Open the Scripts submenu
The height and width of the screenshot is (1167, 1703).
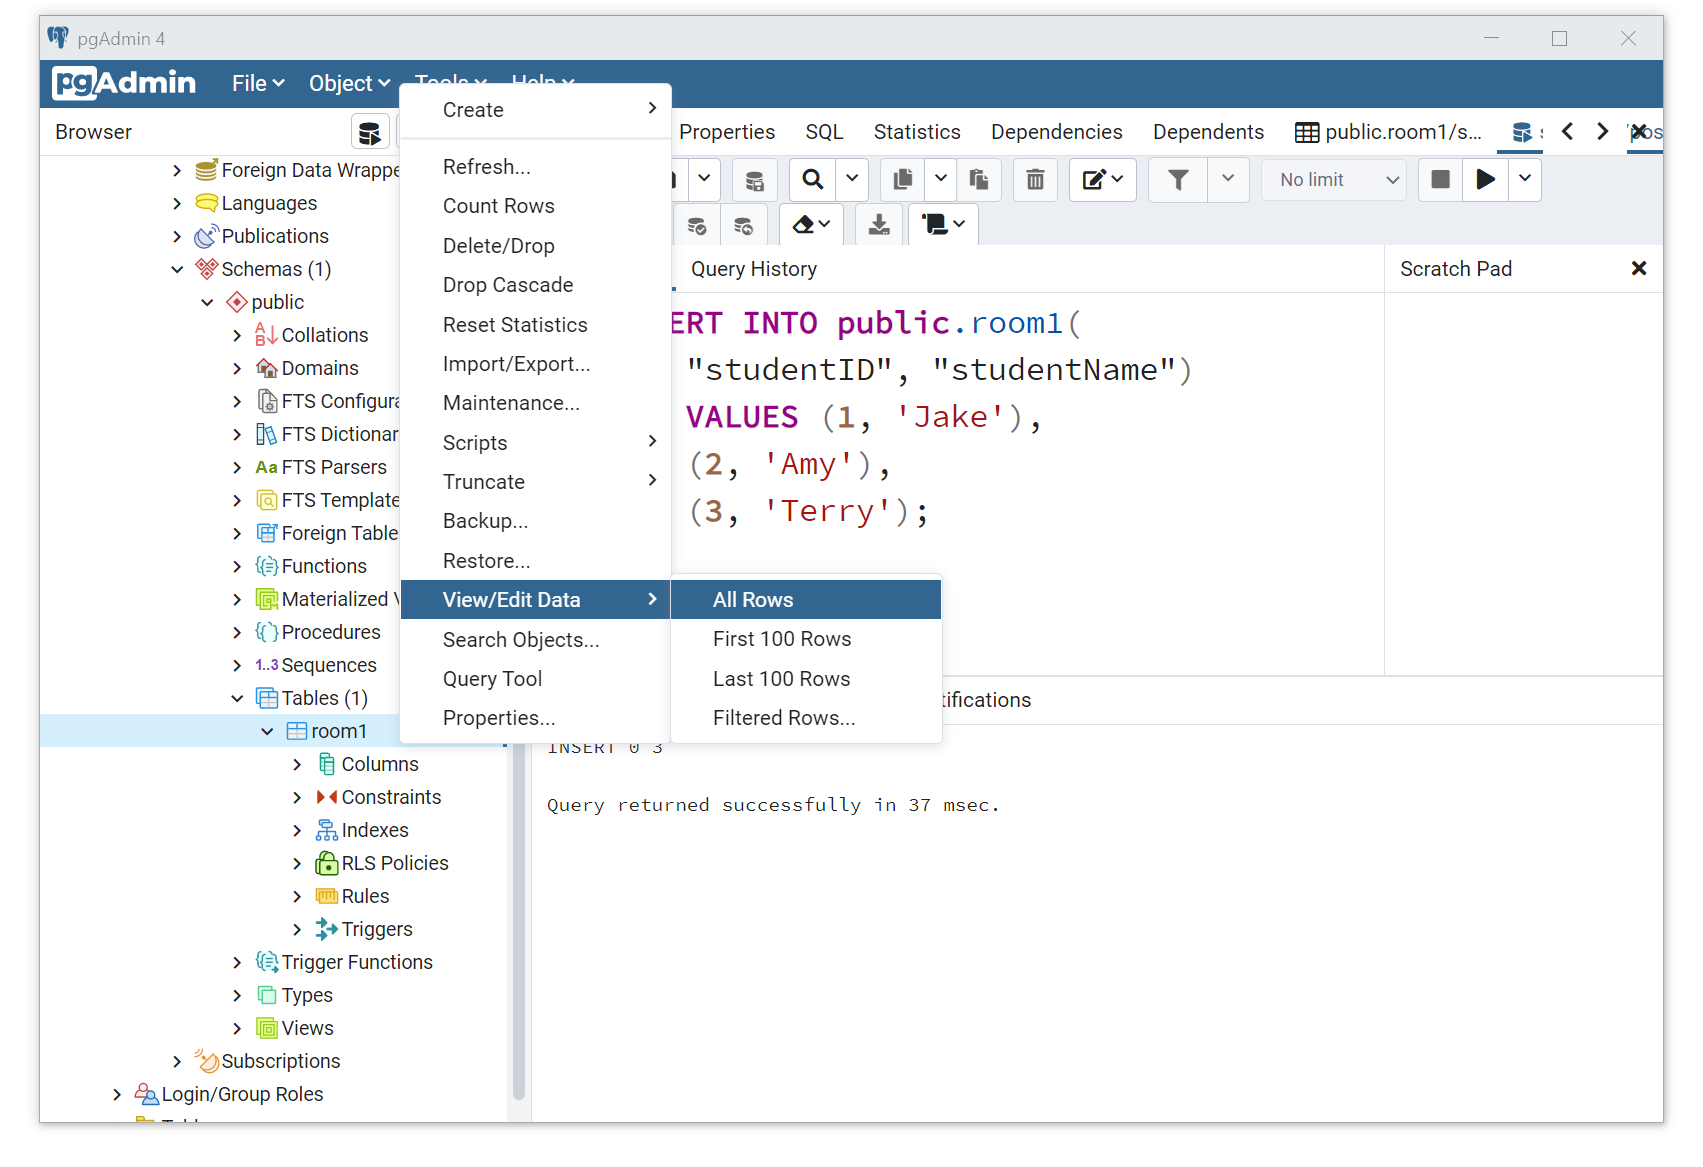[x=536, y=443]
